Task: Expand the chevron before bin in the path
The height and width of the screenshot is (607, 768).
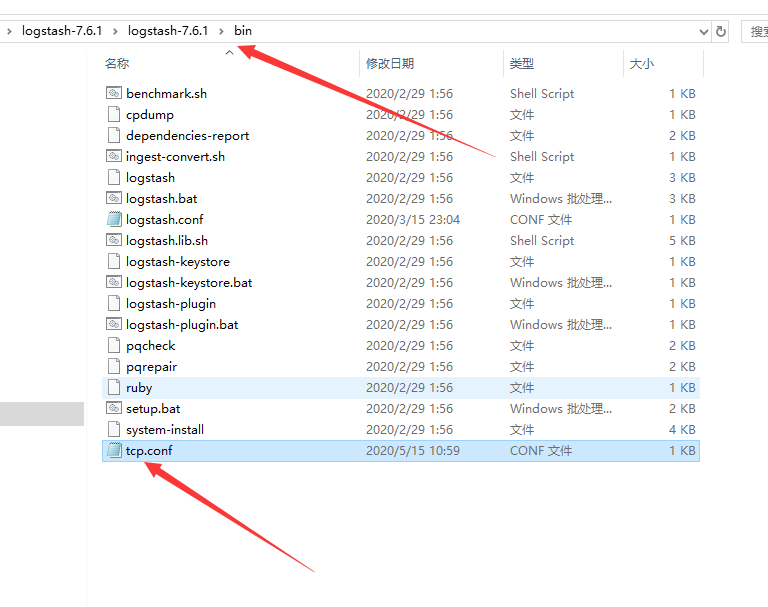Action: click(x=221, y=31)
